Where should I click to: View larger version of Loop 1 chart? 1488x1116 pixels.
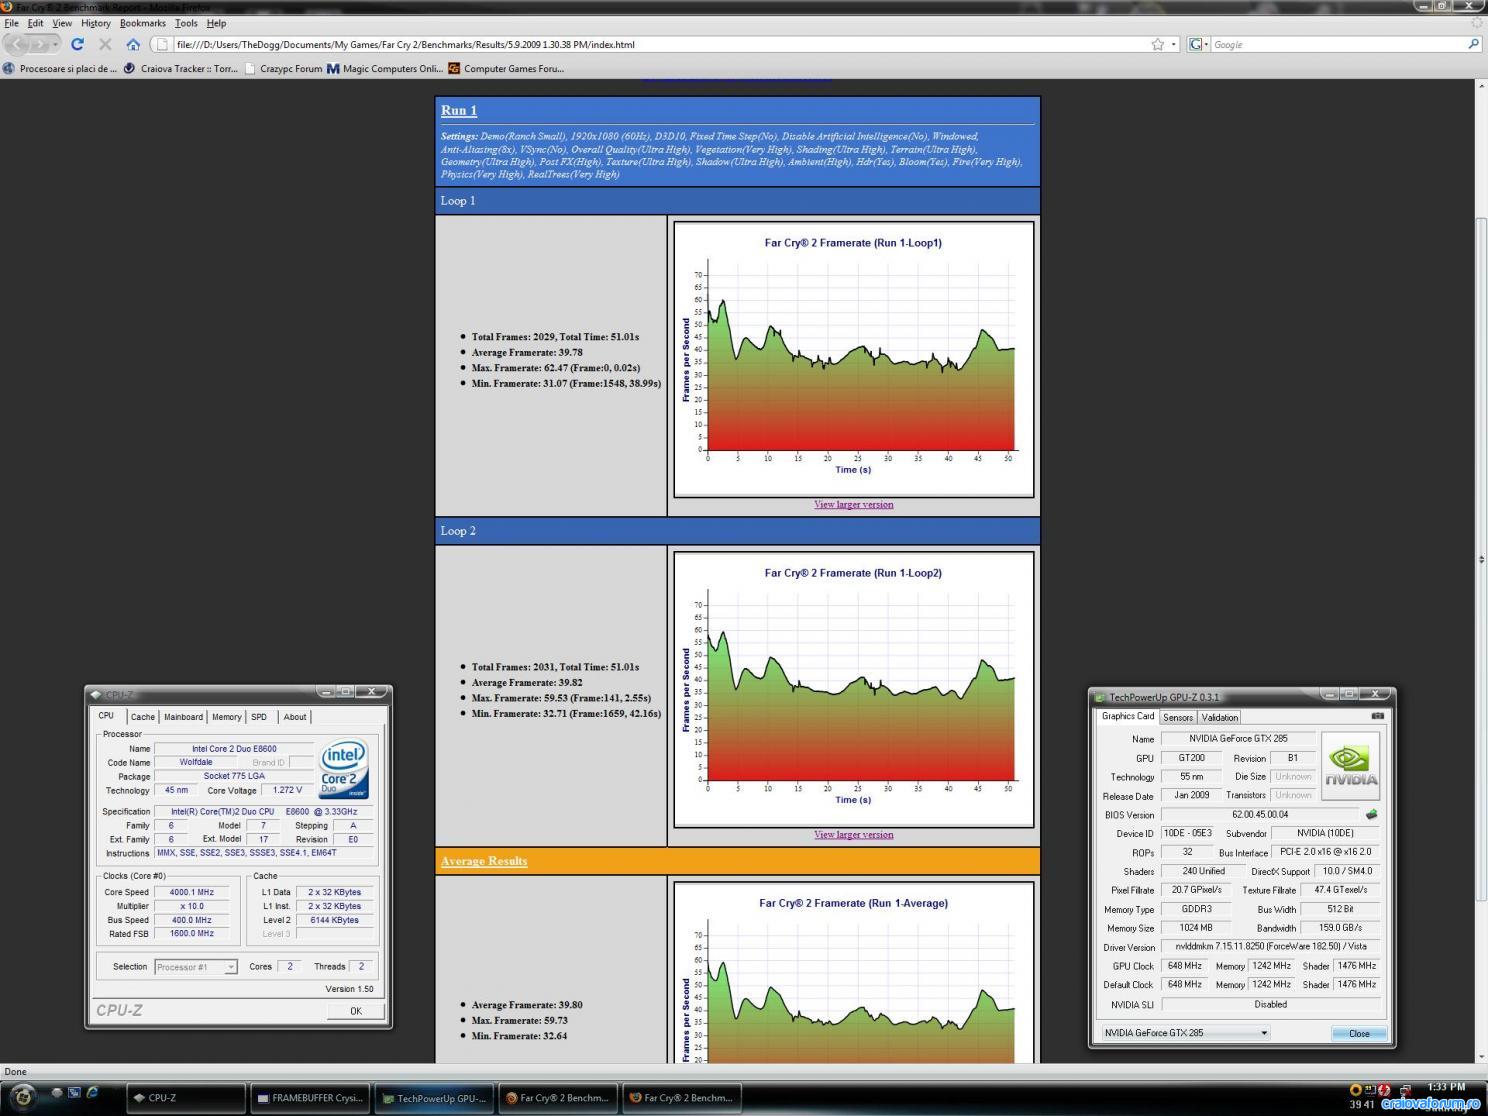point(854,504)
